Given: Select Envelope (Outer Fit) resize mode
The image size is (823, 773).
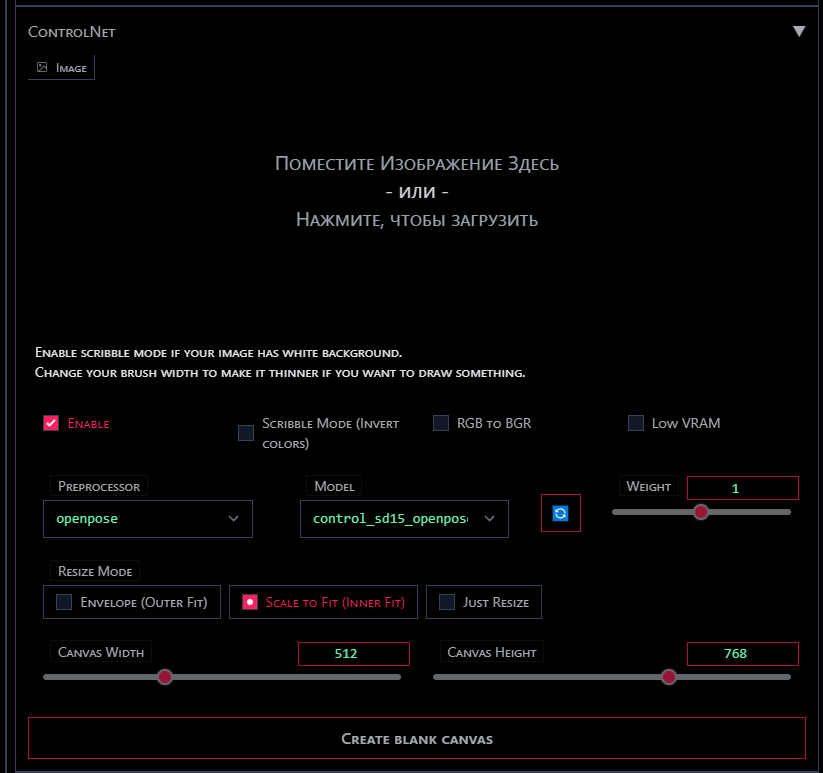Looking at the screenshot, I should click(132, 602).
